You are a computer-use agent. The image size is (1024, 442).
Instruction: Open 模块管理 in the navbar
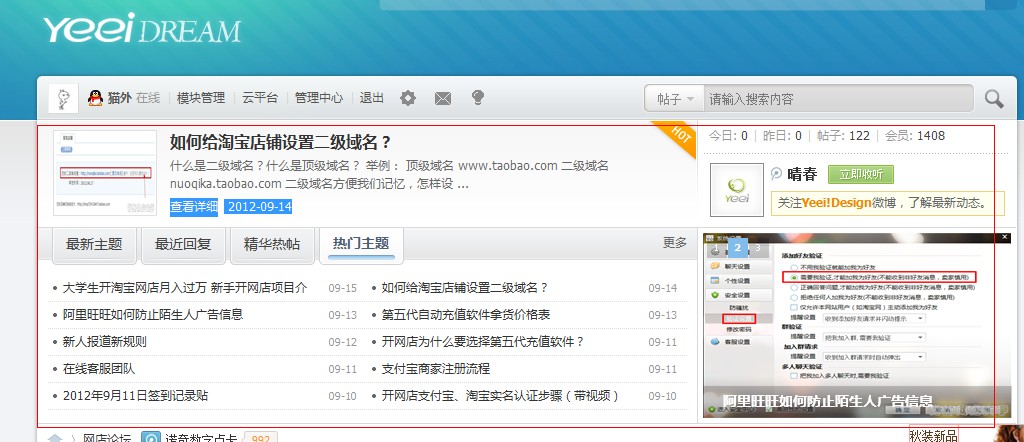click(x=200, y=98)
